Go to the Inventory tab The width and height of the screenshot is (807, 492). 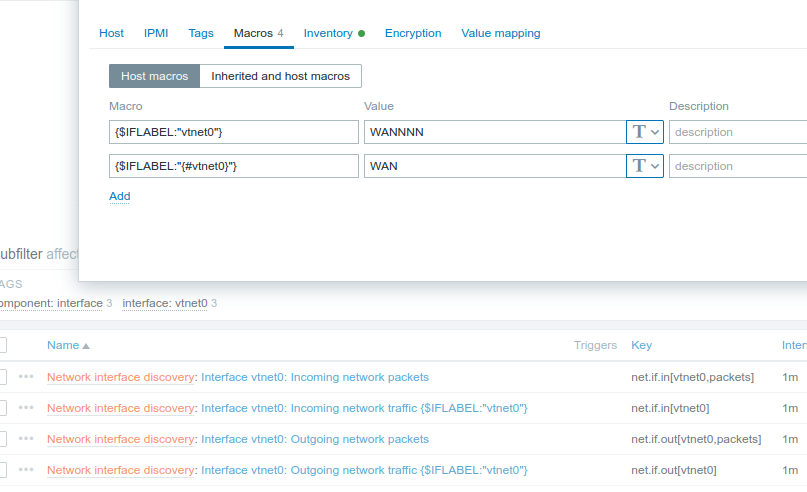click(334, 33)
